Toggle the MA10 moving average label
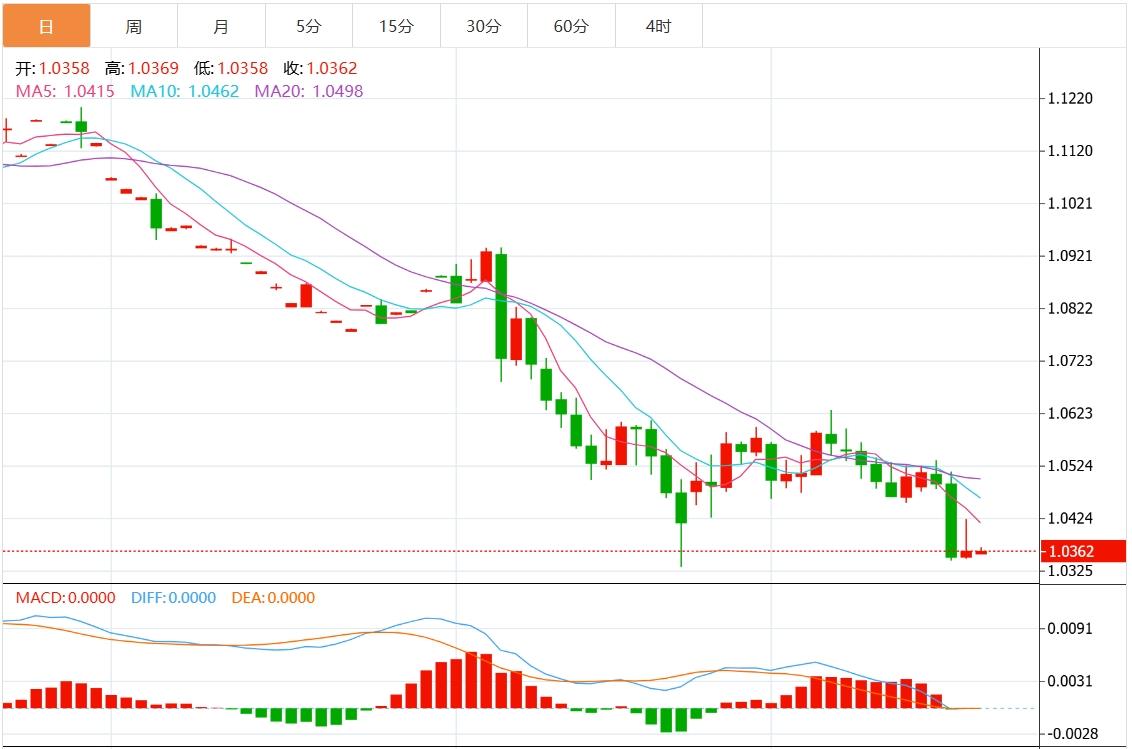 184,91
